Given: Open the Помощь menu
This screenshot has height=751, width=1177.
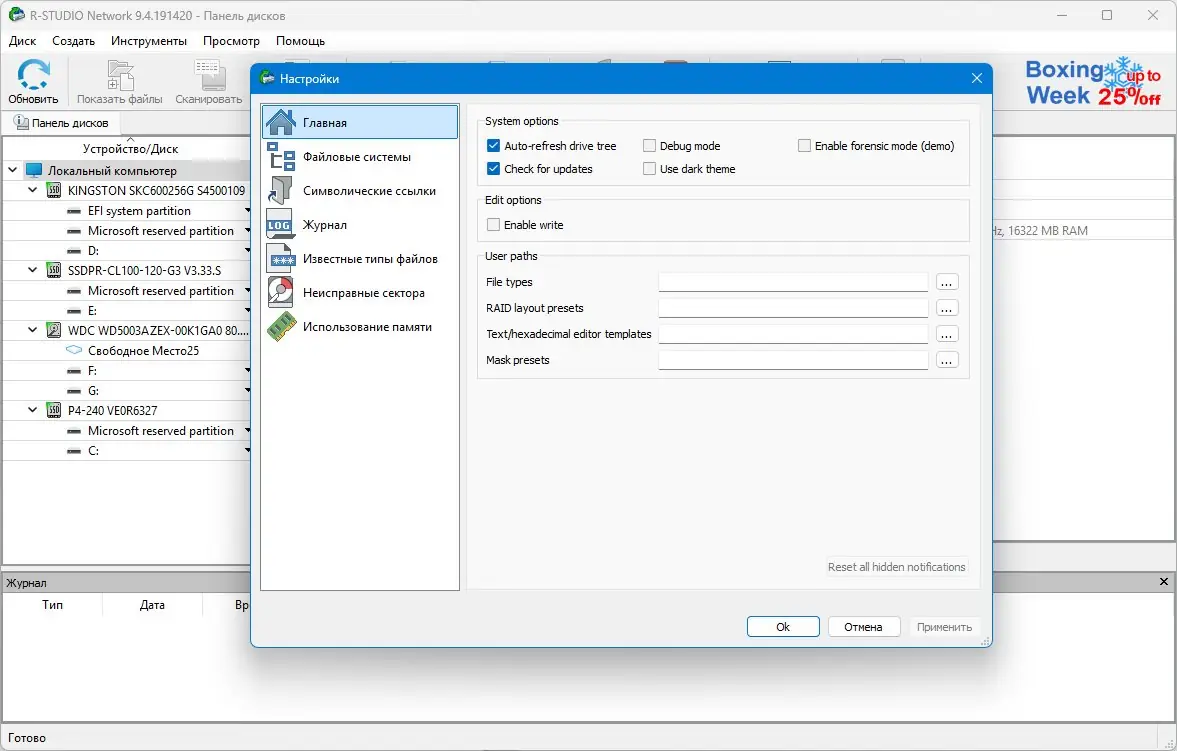Looking at the screenshot, I should [300, 41].
